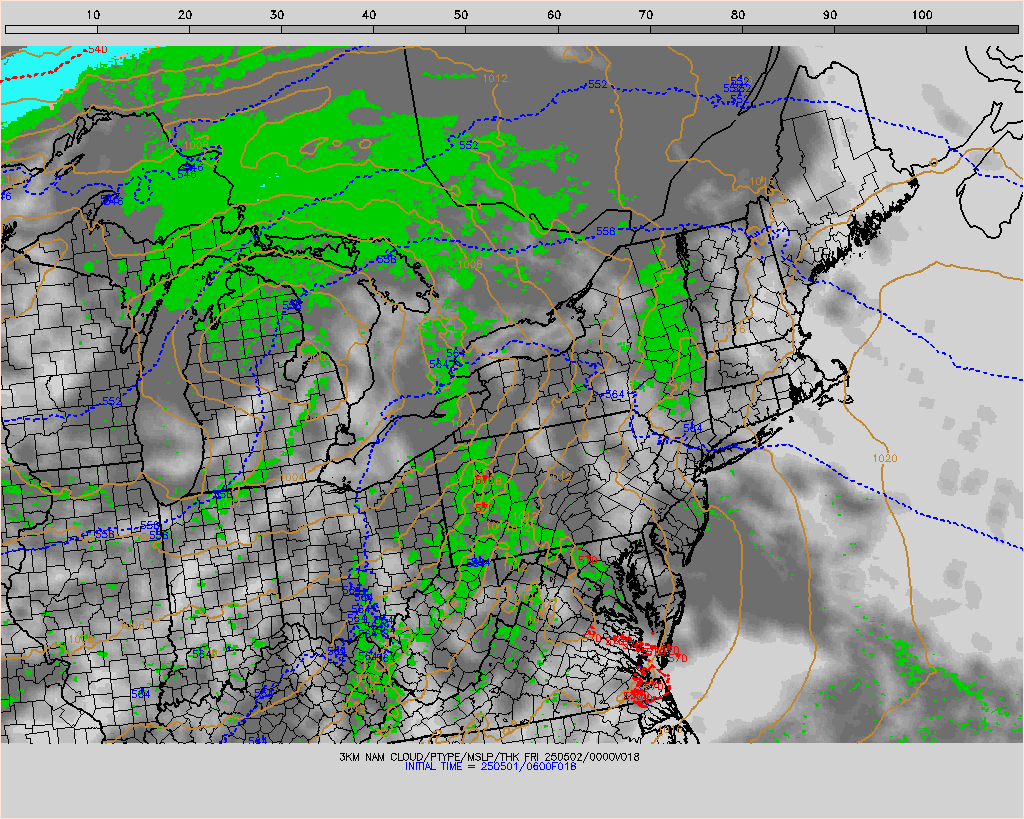Click the "3KM NAM CLOUD/PTYPE/MSLP/THK" title line
Screen dimensions: 1024x819
489,757
